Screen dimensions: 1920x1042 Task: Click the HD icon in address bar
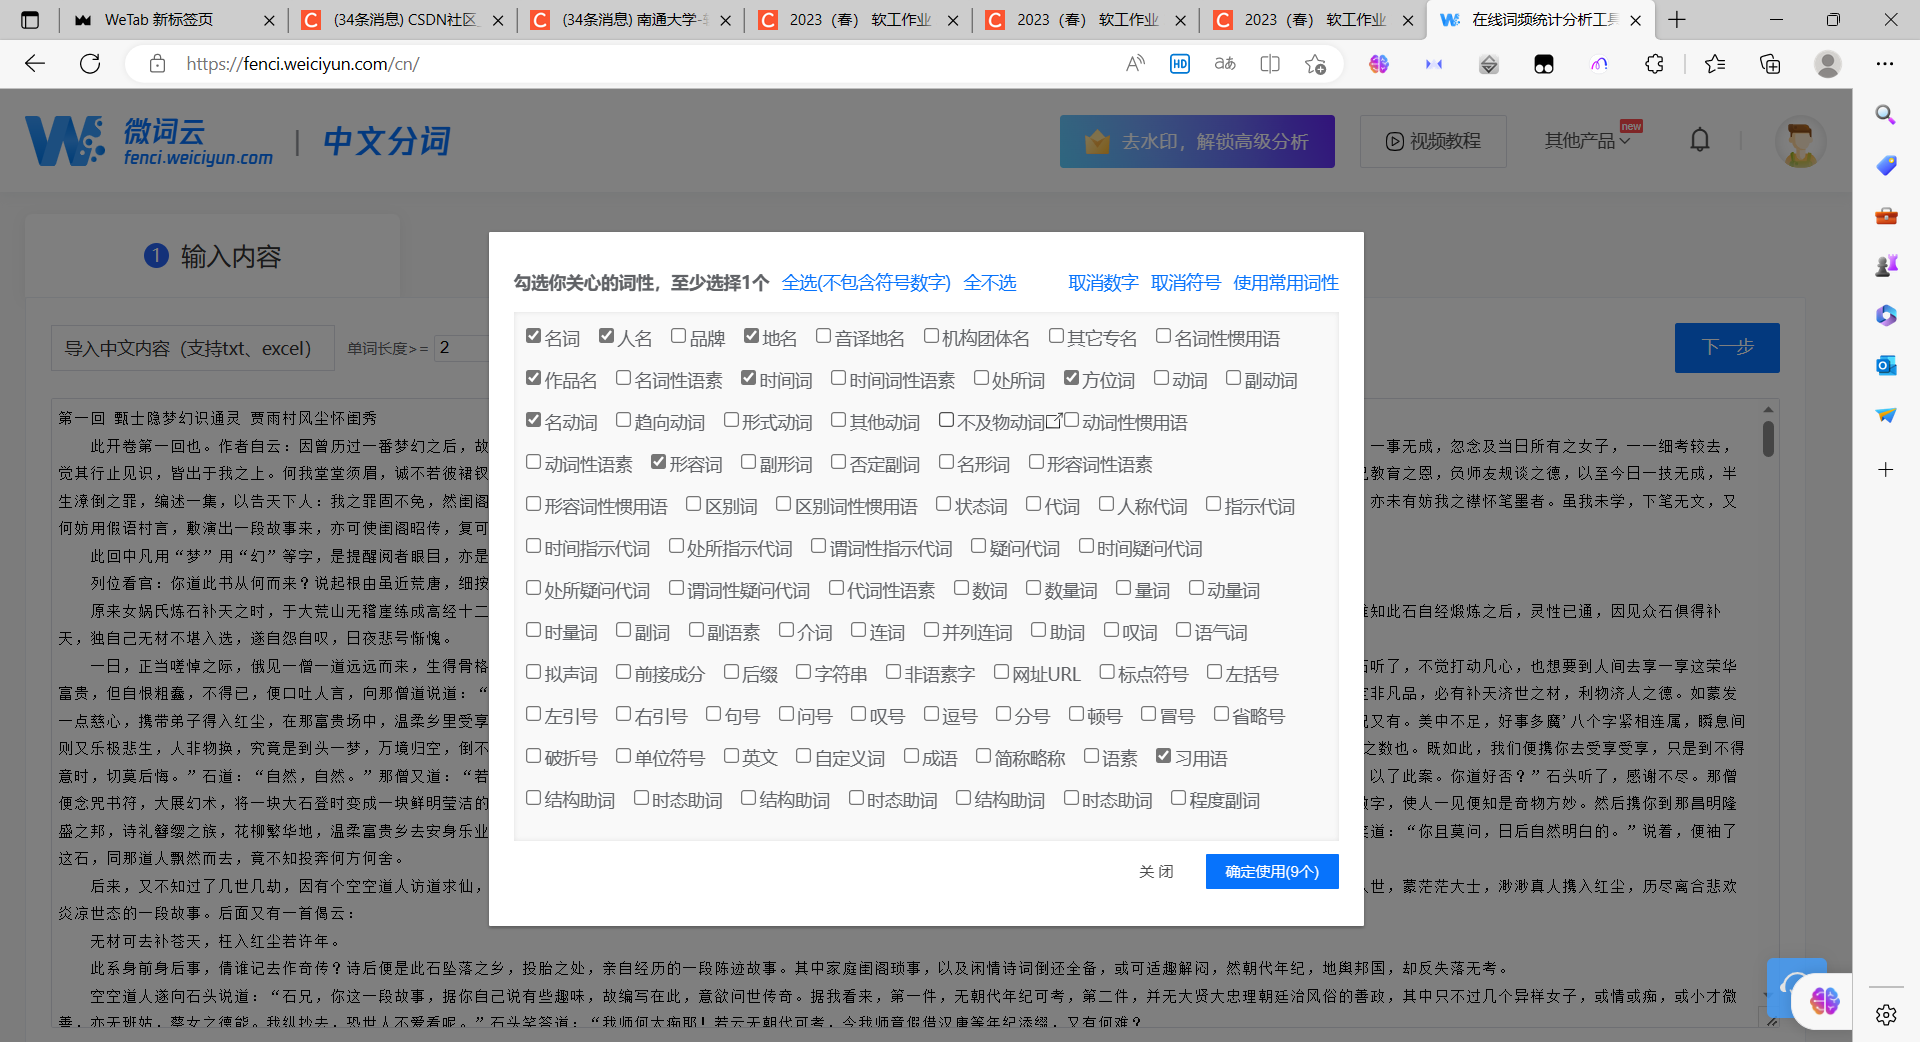(1180, 64)
